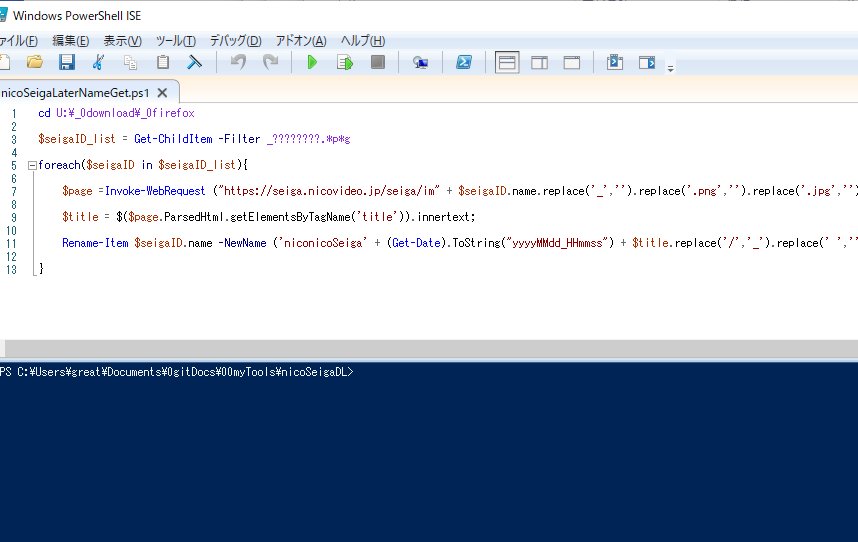The image size is (858, 542).
Task: Open a script with the folder icon
Action: 35,62
